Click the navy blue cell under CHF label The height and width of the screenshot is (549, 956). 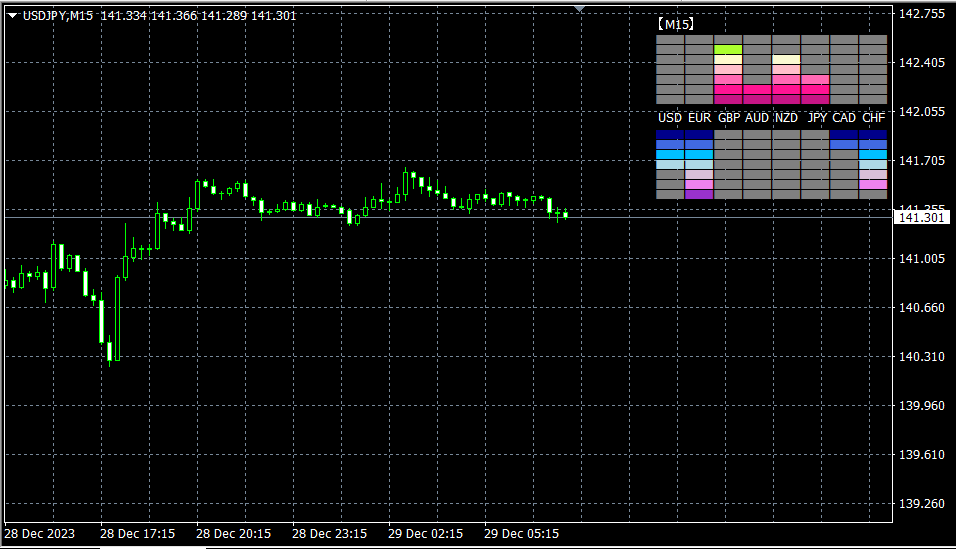click(873, 135)
